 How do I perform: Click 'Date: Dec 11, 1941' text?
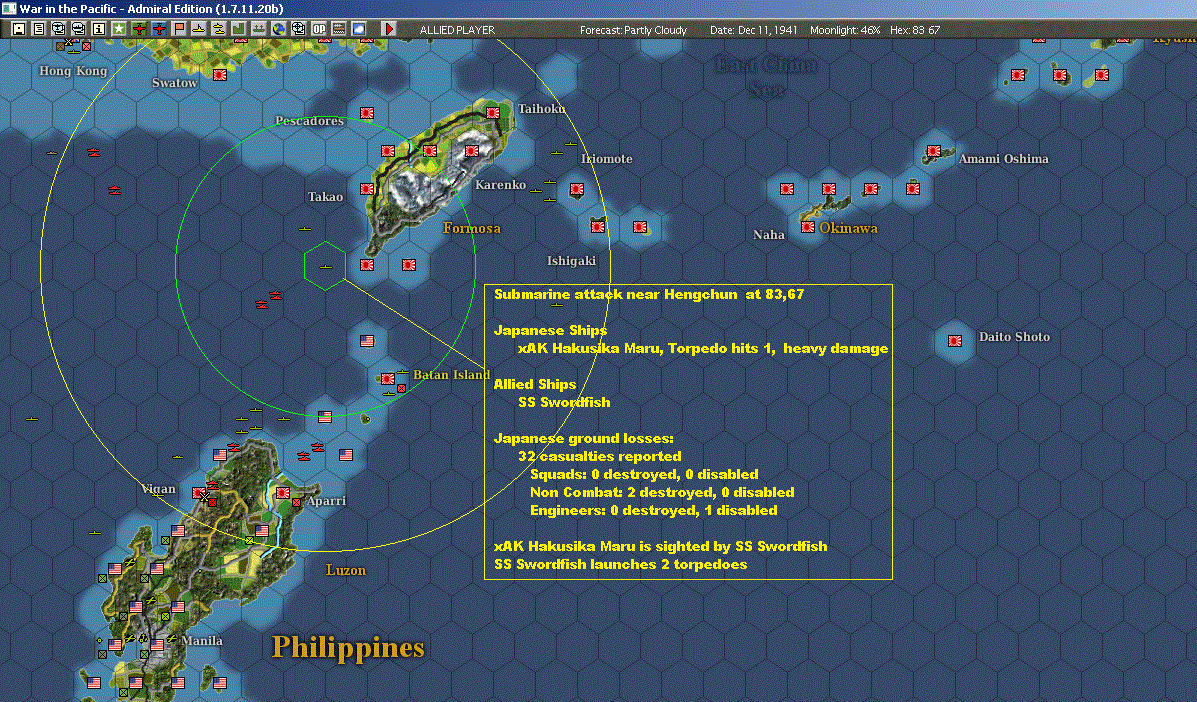tap(753, 30)
